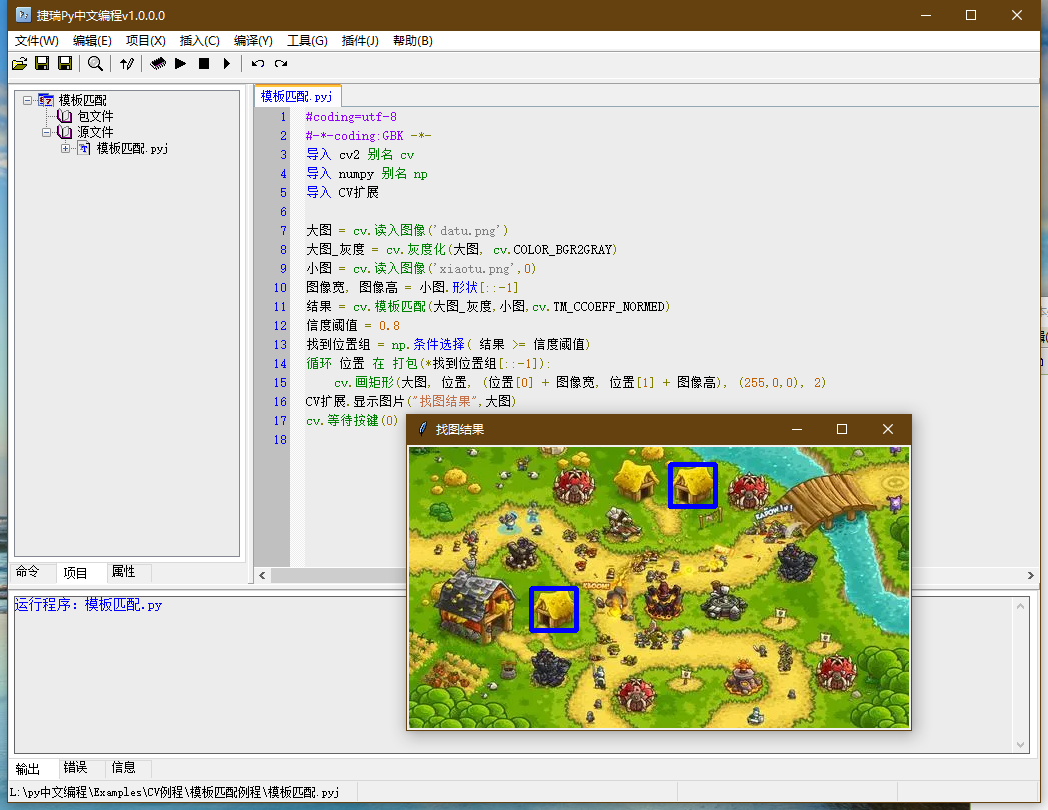
Task: Open the 编译(Y) menu
Action: point(253,41)
